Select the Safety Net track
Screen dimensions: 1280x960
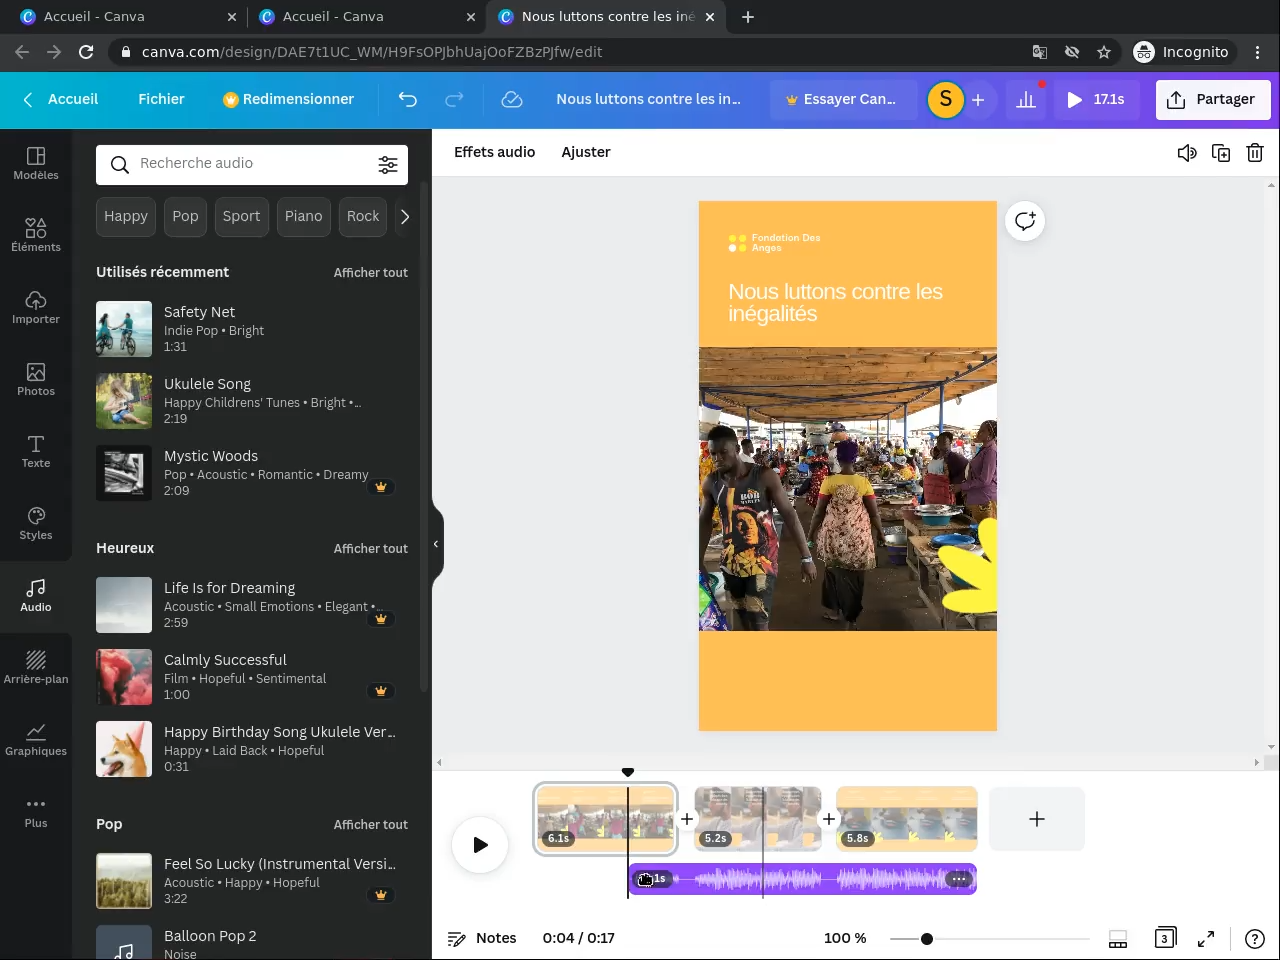coord(252,329)
